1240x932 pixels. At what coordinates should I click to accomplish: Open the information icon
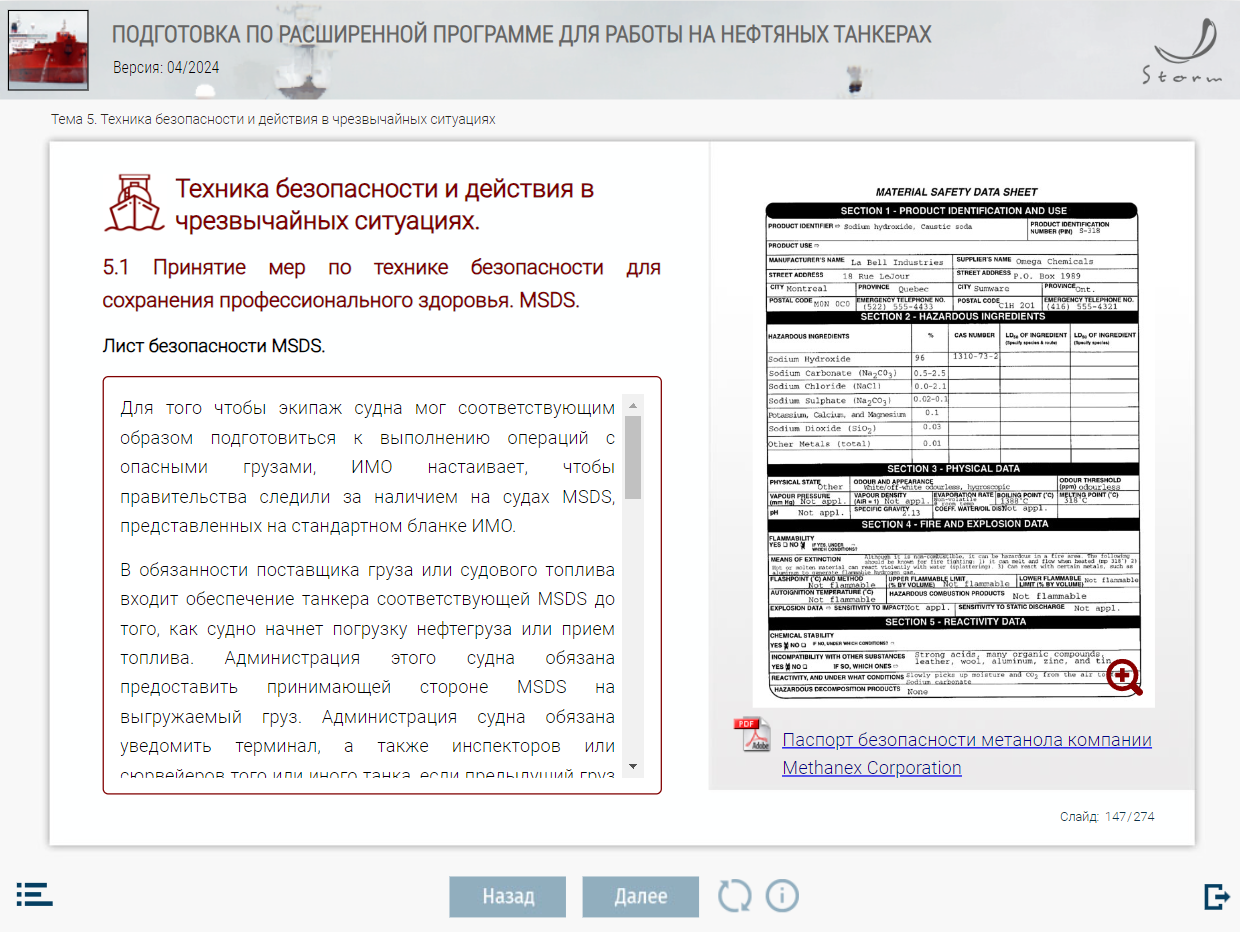[x=782, y=895]
